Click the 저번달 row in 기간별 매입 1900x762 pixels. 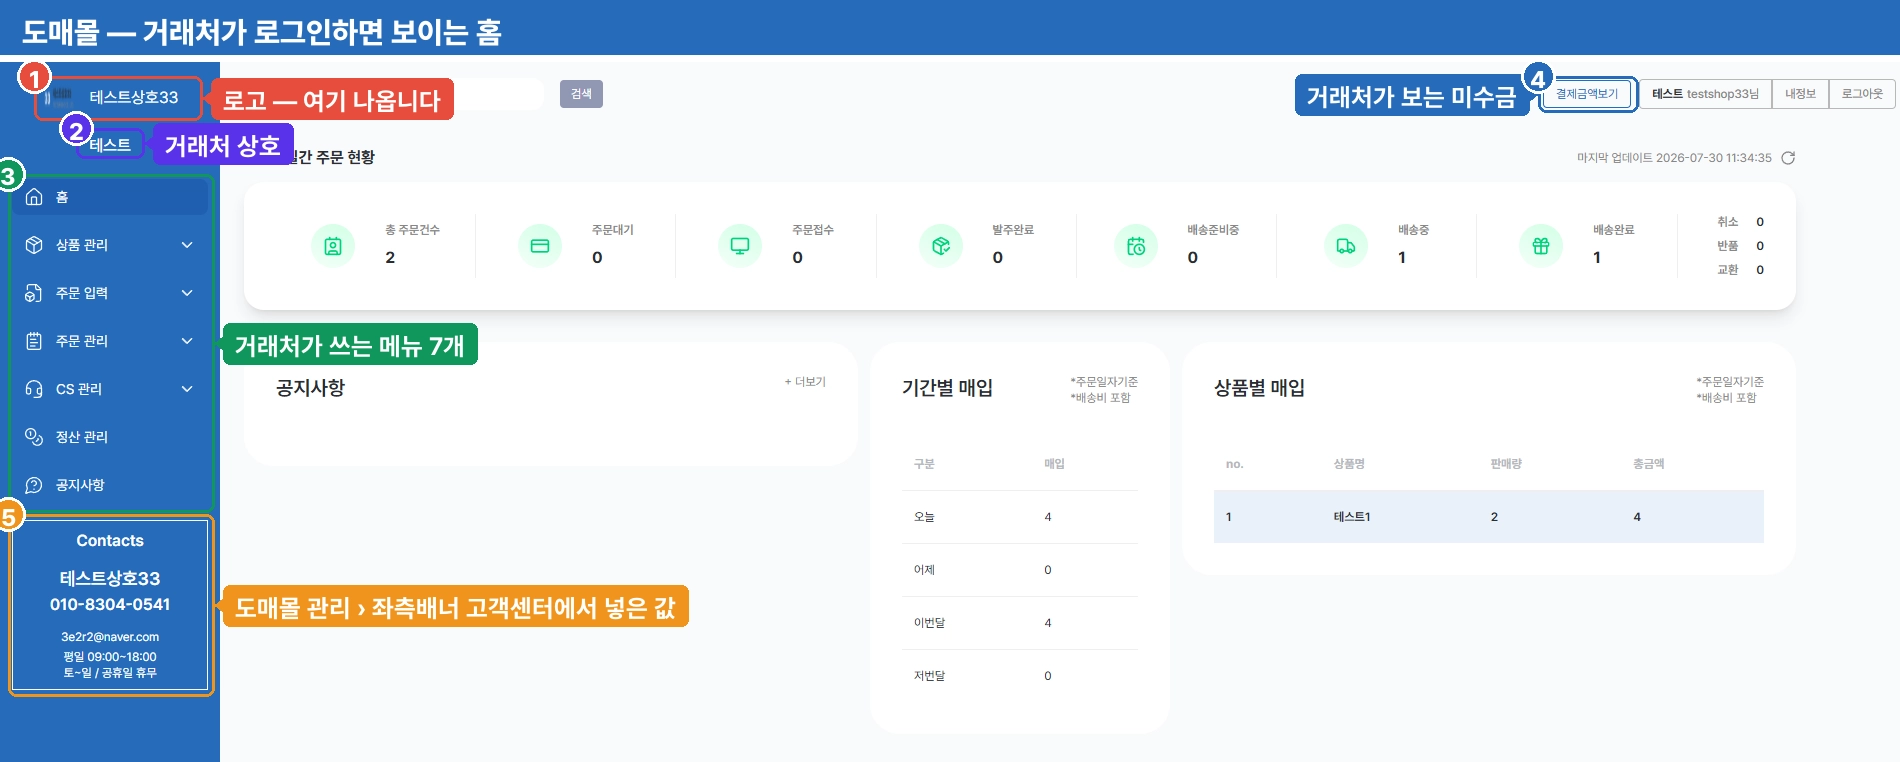click(x=1020, y=676)
